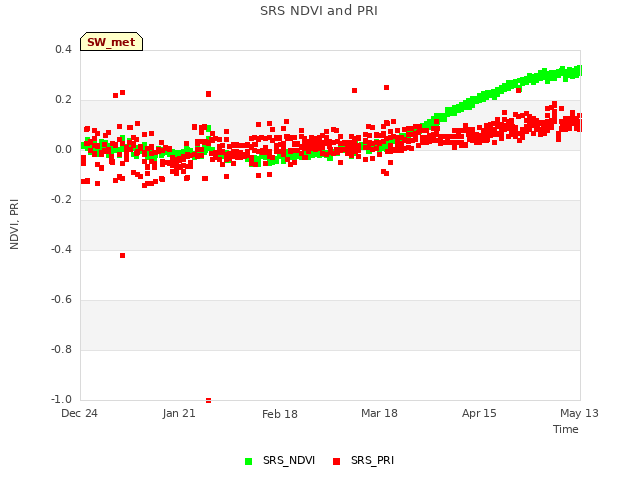
Task: Click the -1.0 y-axis tick label
Action: point(61,399)
